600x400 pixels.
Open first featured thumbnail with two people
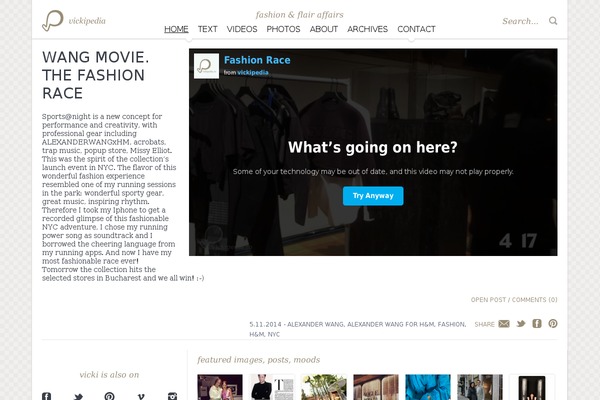click(220, 387)
